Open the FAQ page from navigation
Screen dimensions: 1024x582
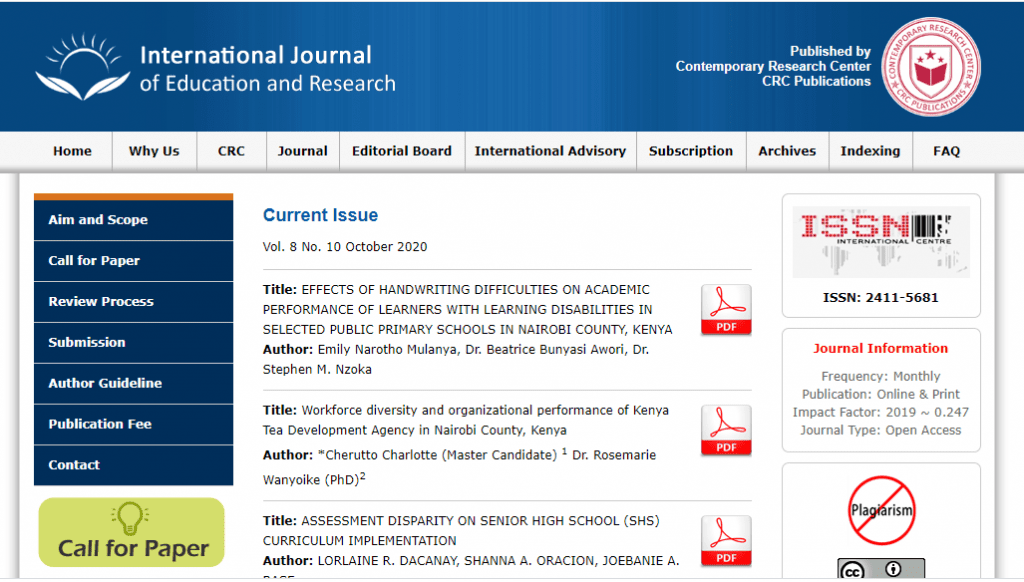[946, 151]
